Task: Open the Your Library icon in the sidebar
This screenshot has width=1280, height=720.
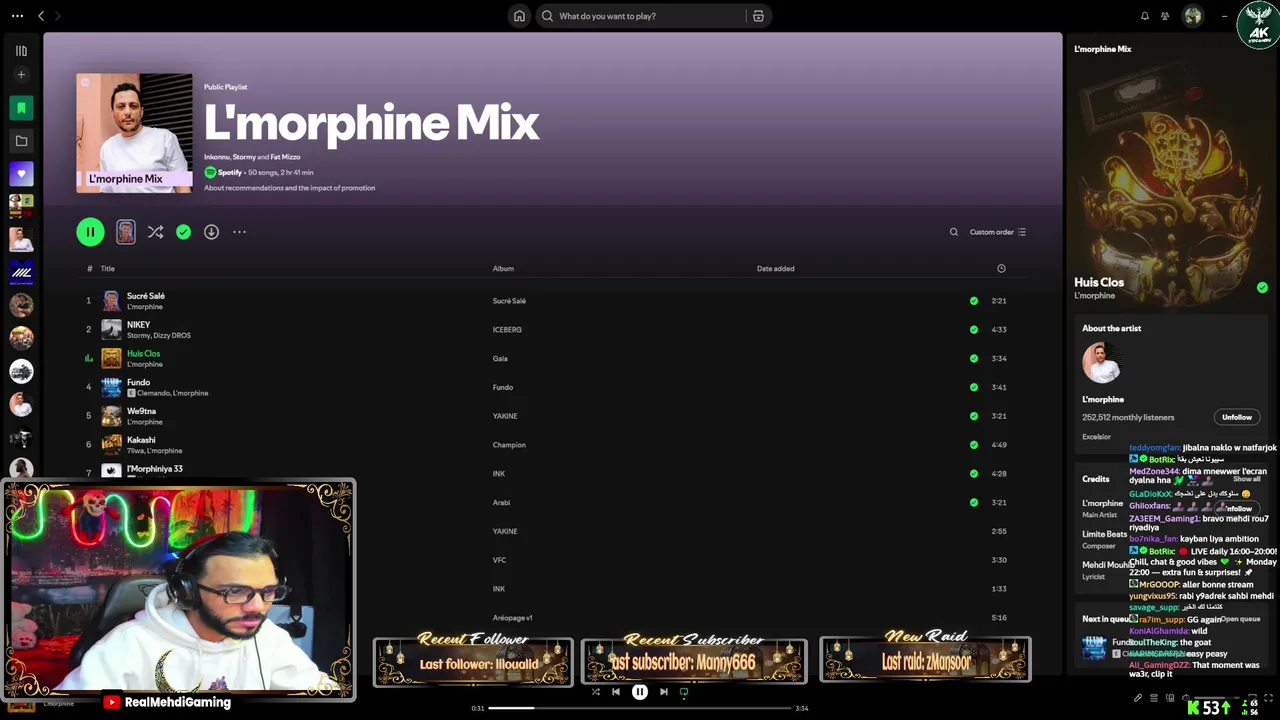Action: tap(21, 51)
